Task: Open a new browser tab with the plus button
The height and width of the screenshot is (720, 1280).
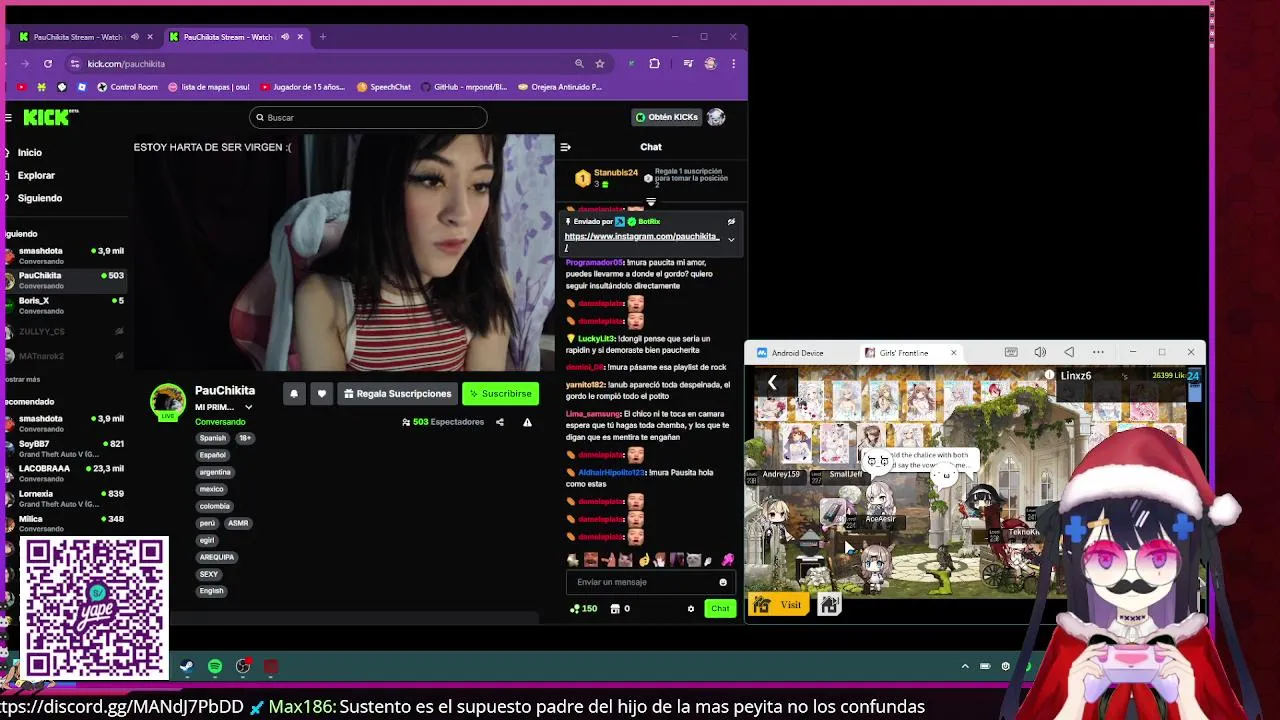Action: tap(323, 37)
